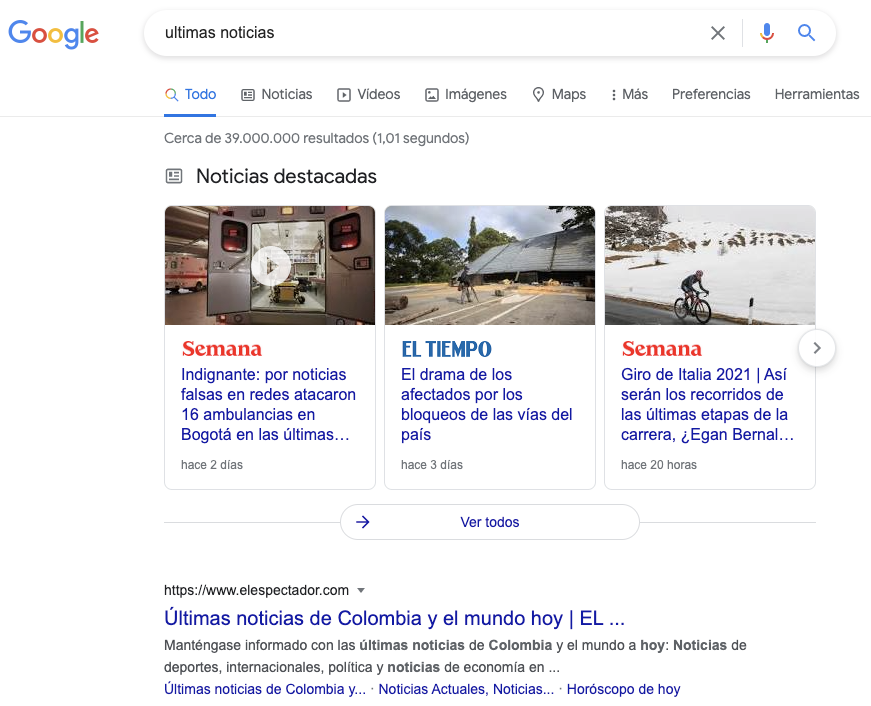Open the snowy cyclist thumbnail

pos(710,266)
